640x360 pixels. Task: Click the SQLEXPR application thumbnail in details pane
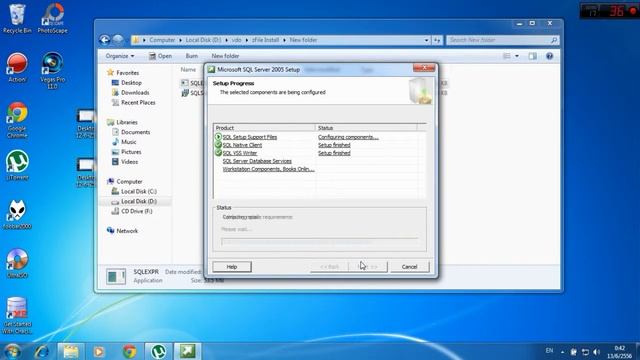click(116, 276)
